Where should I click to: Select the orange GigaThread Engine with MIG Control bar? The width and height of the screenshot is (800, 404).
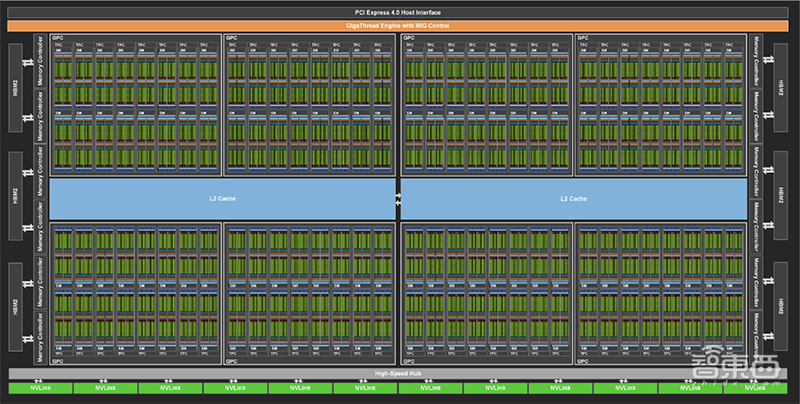click(x=399, y=24)
